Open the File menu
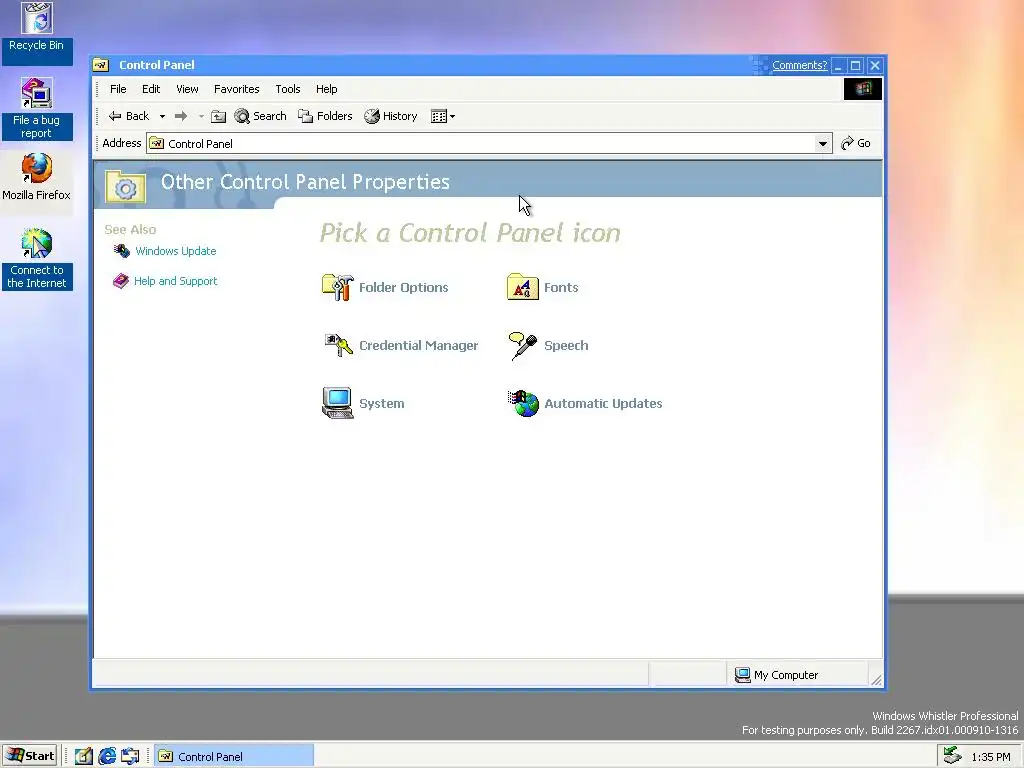The image size is (1024, 768). 118,89
